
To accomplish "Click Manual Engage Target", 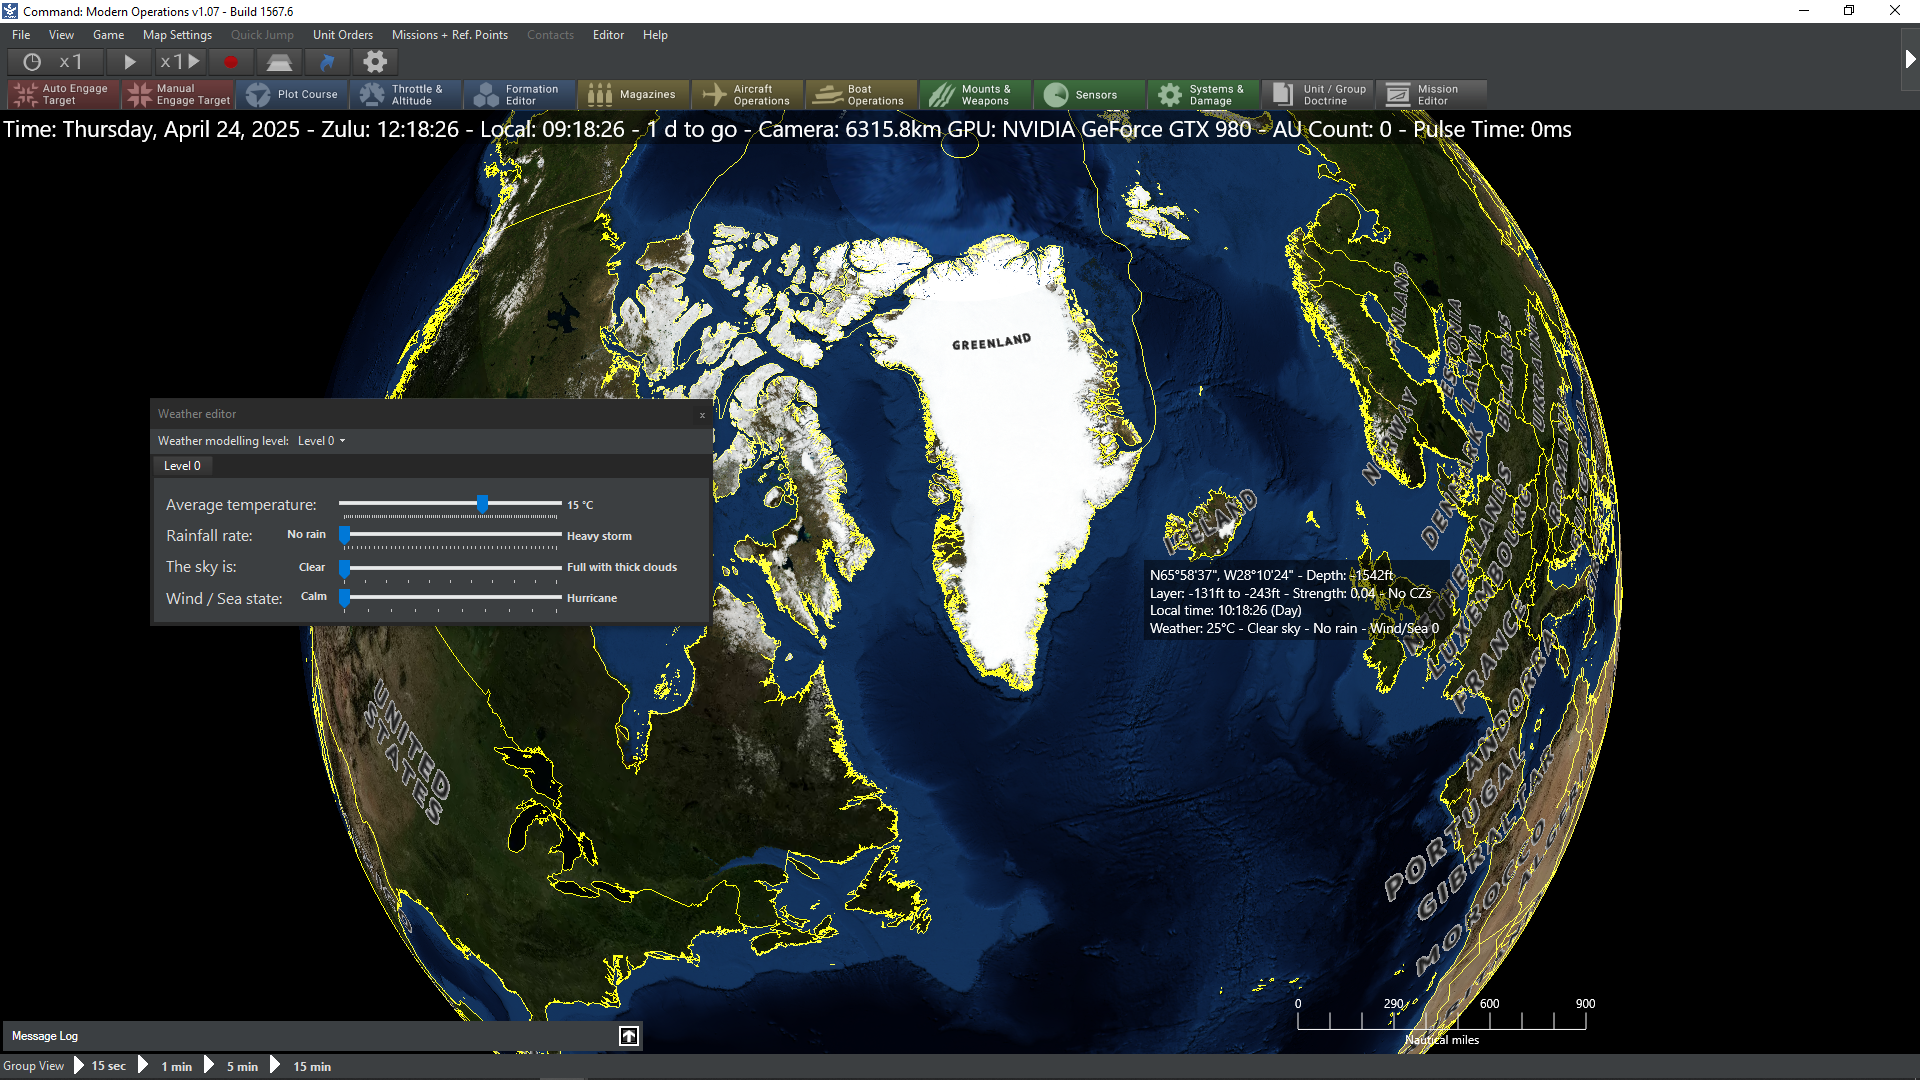I will click(178, 94).
